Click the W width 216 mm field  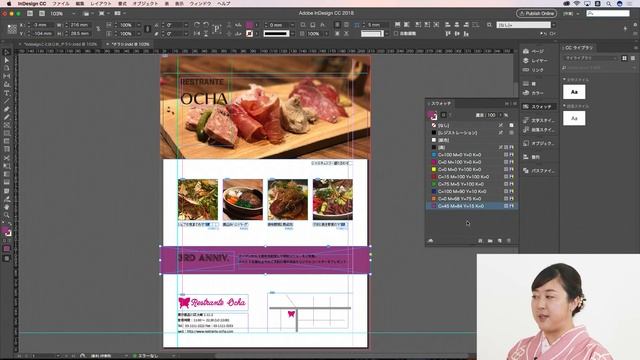pyautogui.click(x=79, y=25)
